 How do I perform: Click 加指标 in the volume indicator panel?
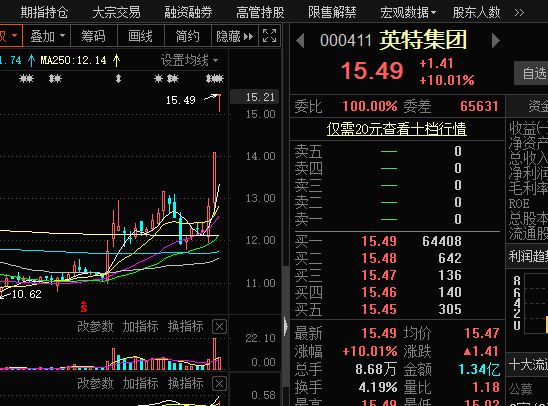pos(140,326)
